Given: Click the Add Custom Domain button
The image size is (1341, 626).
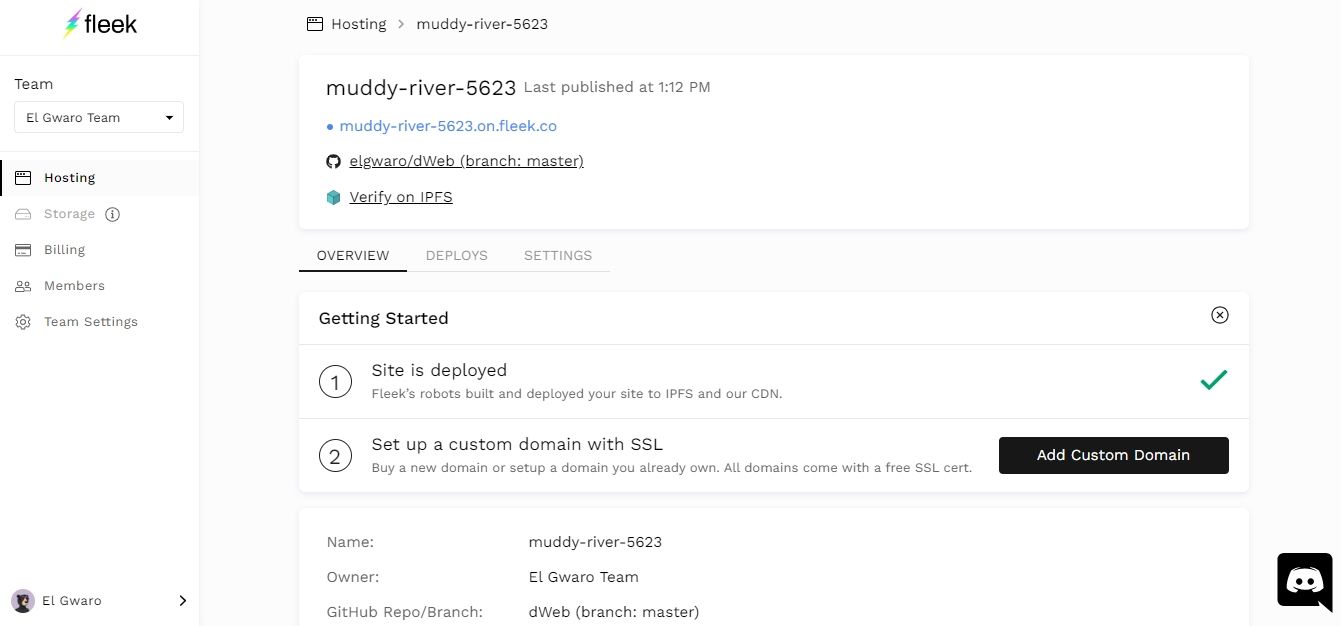Looking at the screenshot, I should click(x=1113, y=455).
